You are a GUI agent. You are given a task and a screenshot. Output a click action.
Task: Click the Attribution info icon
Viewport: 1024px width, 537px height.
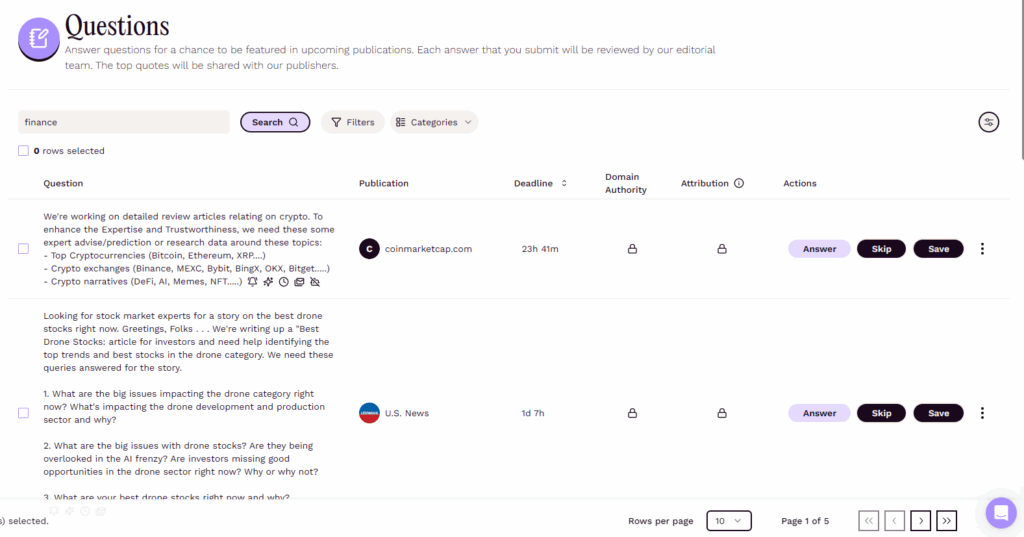click(739, 183)
